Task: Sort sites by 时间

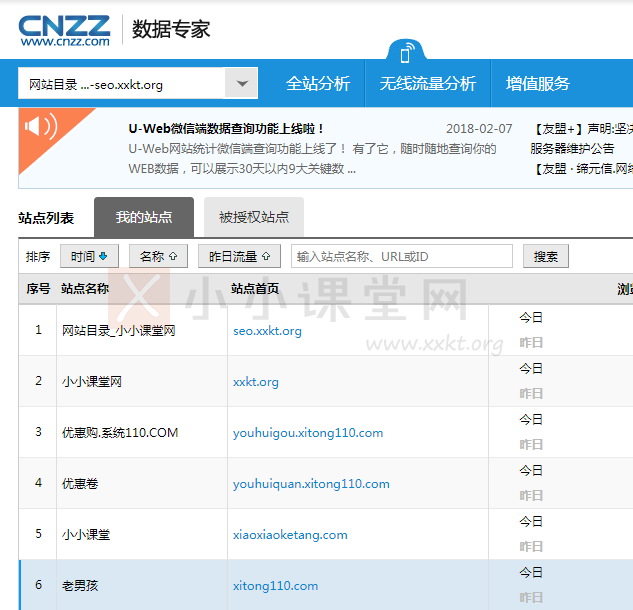Action: (x=89, y=256)
